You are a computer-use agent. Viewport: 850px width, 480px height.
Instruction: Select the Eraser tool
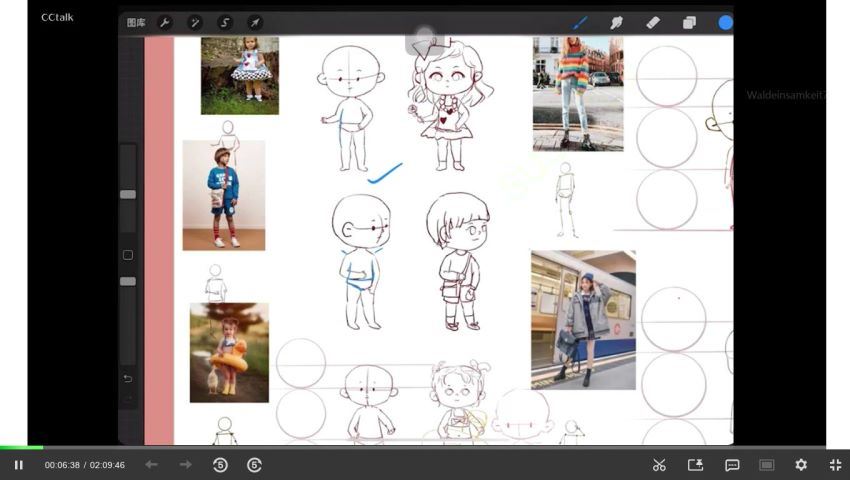(x=653, y=23)
